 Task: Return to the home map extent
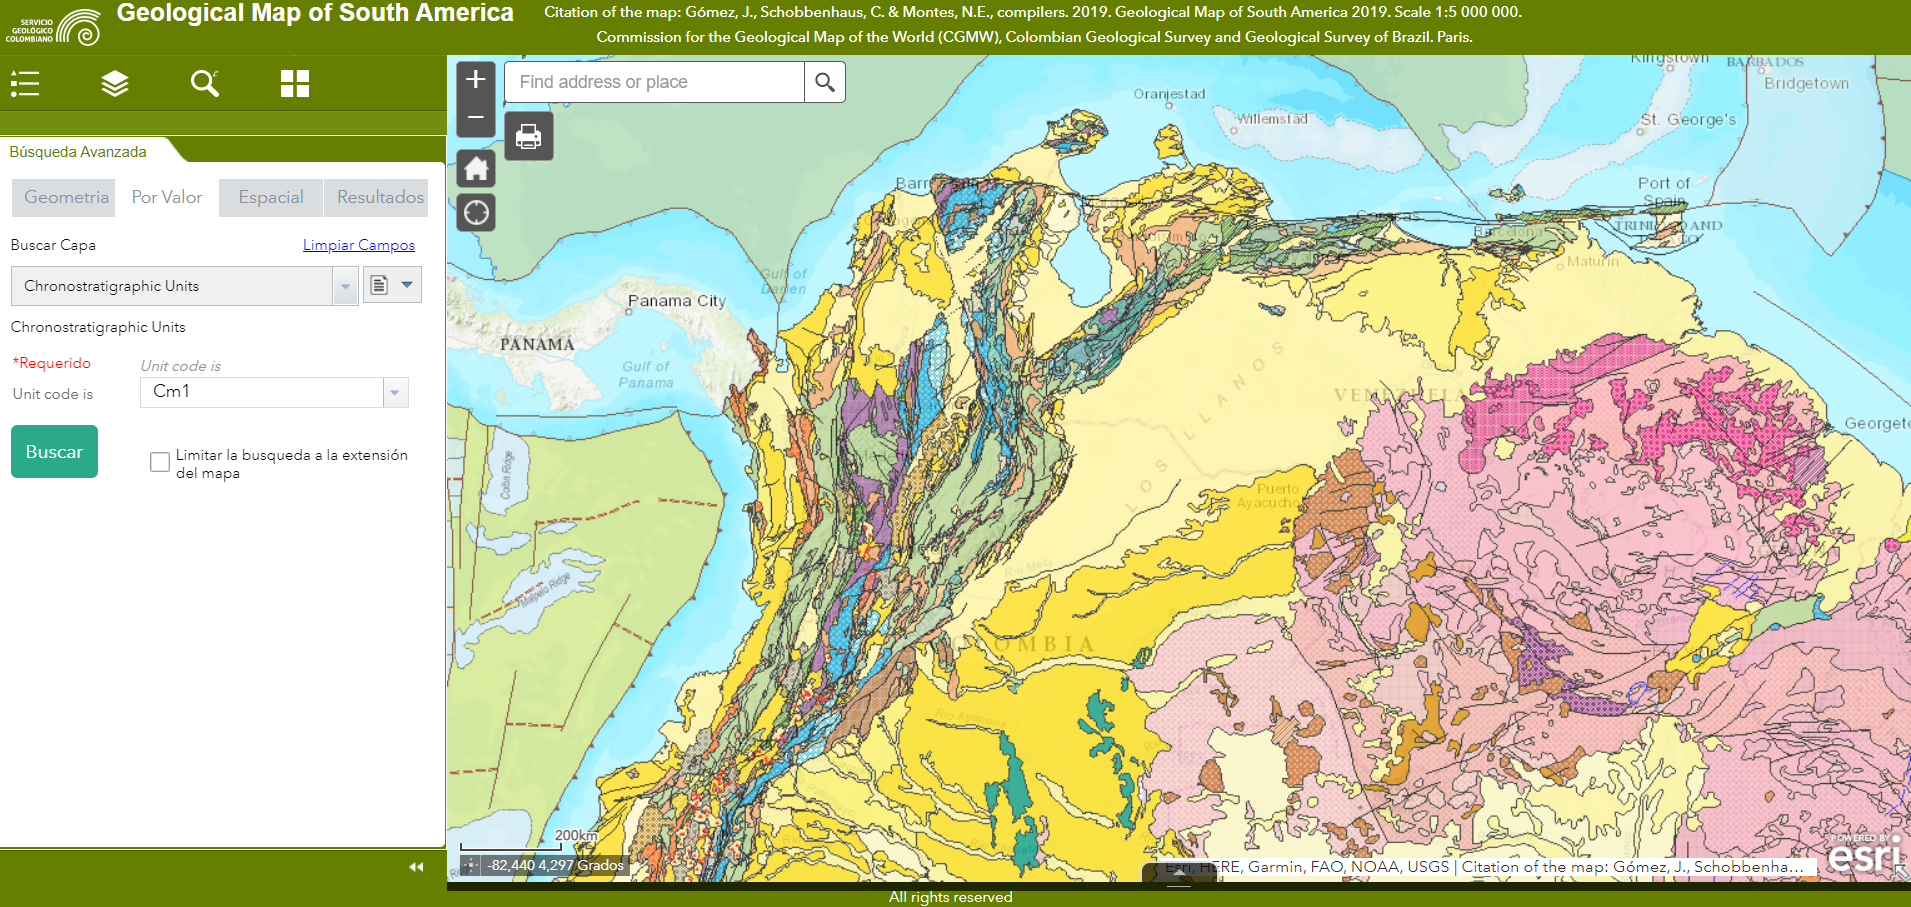476,168
